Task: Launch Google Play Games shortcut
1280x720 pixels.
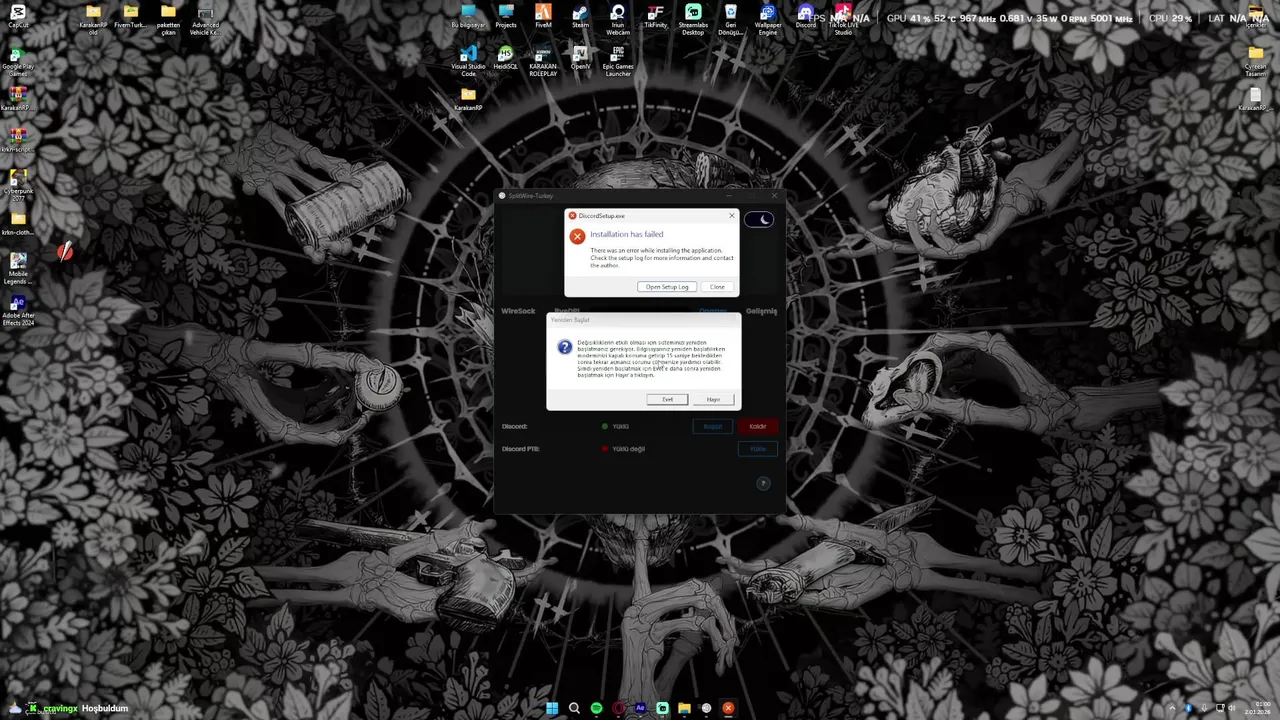Action: click(x=18, y=62)
